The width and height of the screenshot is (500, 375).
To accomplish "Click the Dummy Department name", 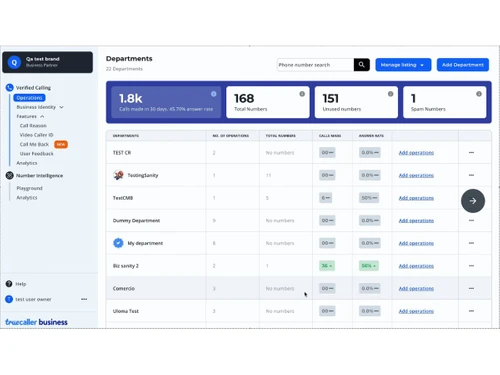I will point(136,221).
